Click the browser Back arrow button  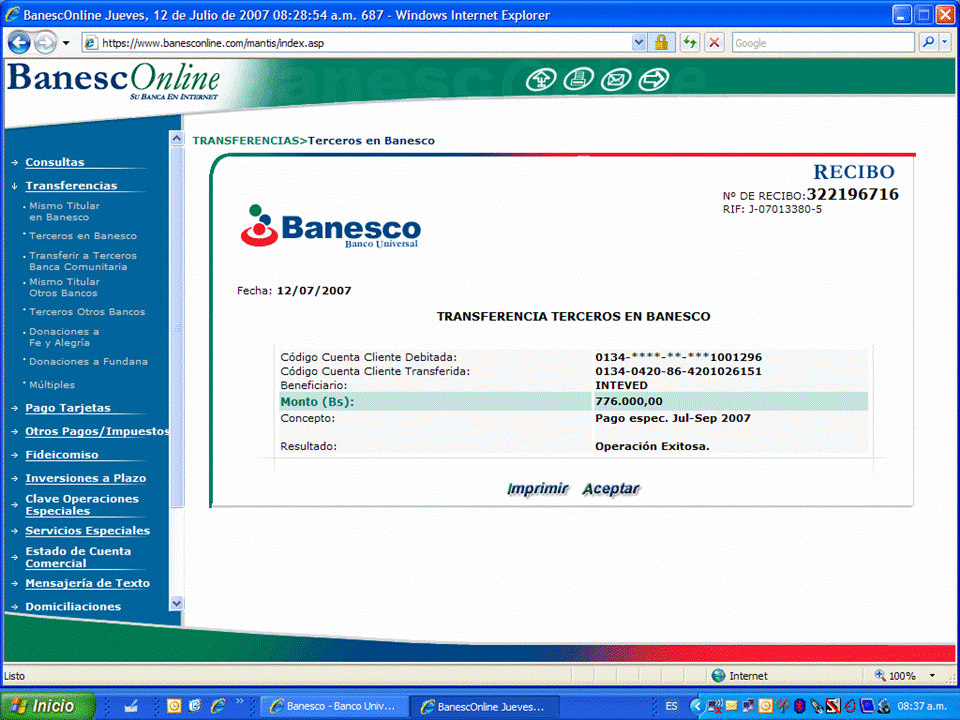[20, 43]
